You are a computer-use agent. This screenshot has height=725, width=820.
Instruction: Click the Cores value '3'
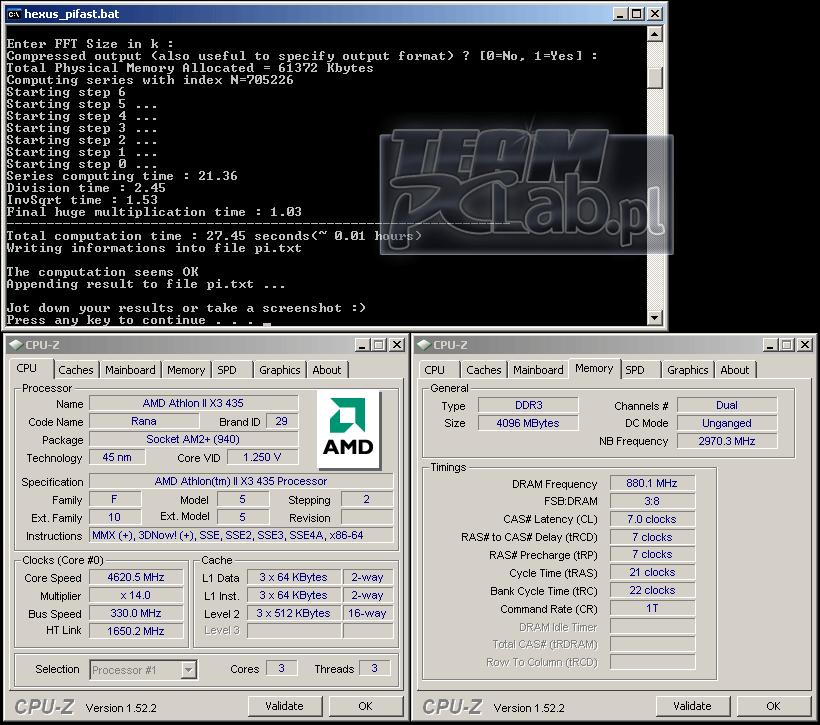tap(281, 669)
